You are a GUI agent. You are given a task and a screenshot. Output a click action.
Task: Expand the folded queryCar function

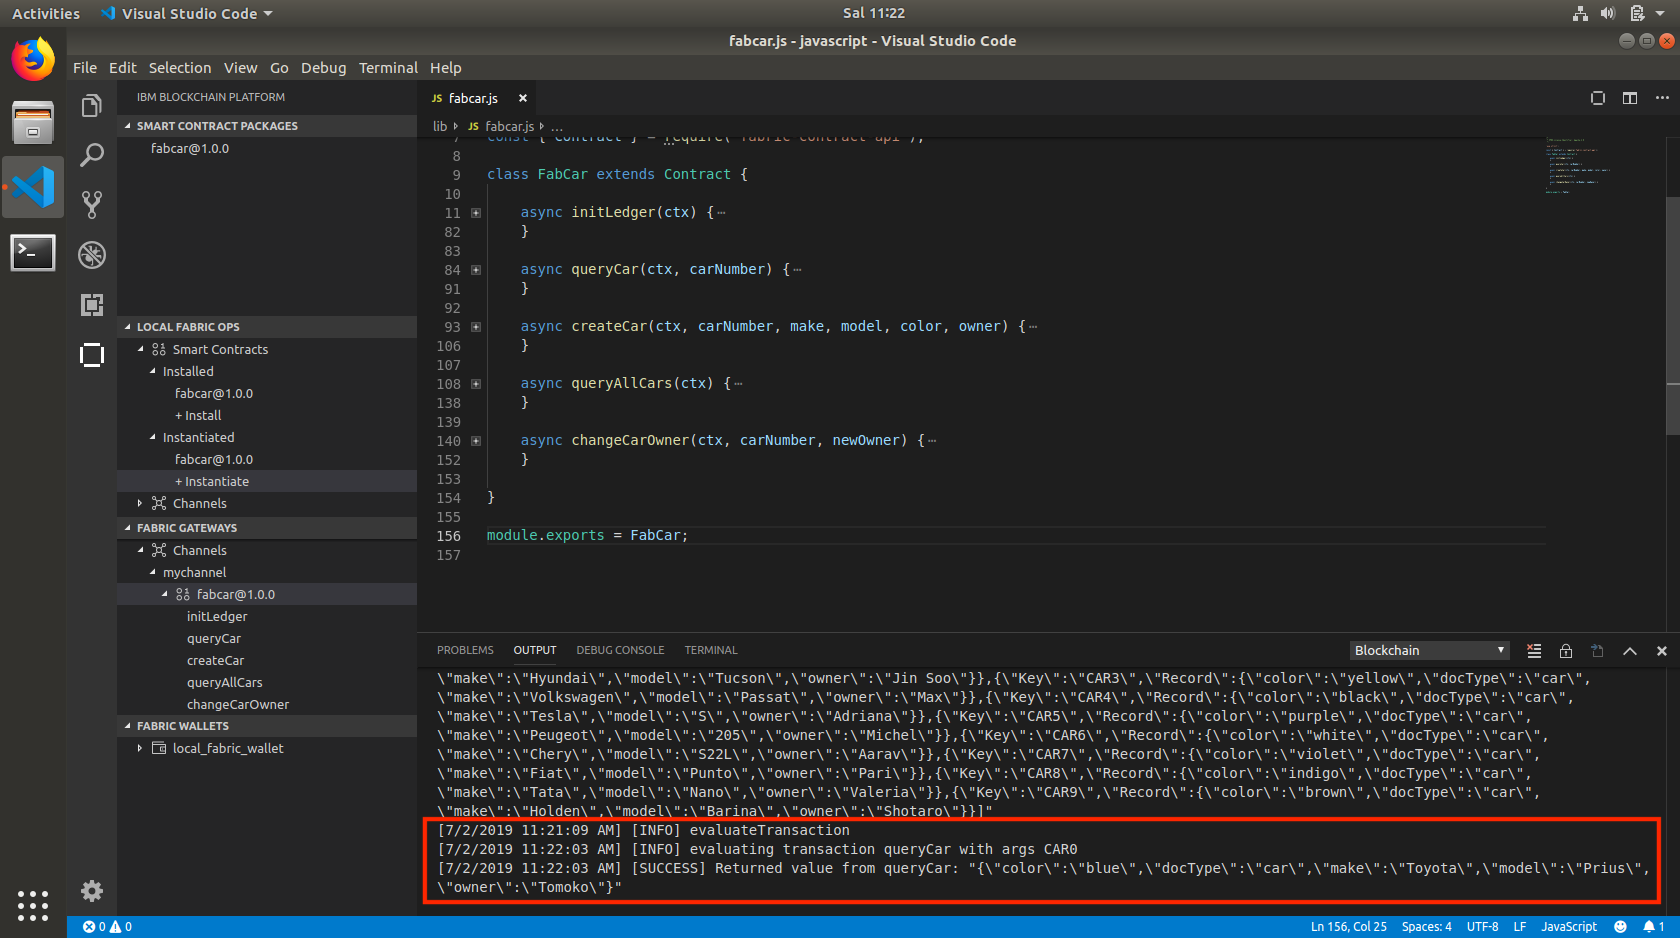click(476, 270)
